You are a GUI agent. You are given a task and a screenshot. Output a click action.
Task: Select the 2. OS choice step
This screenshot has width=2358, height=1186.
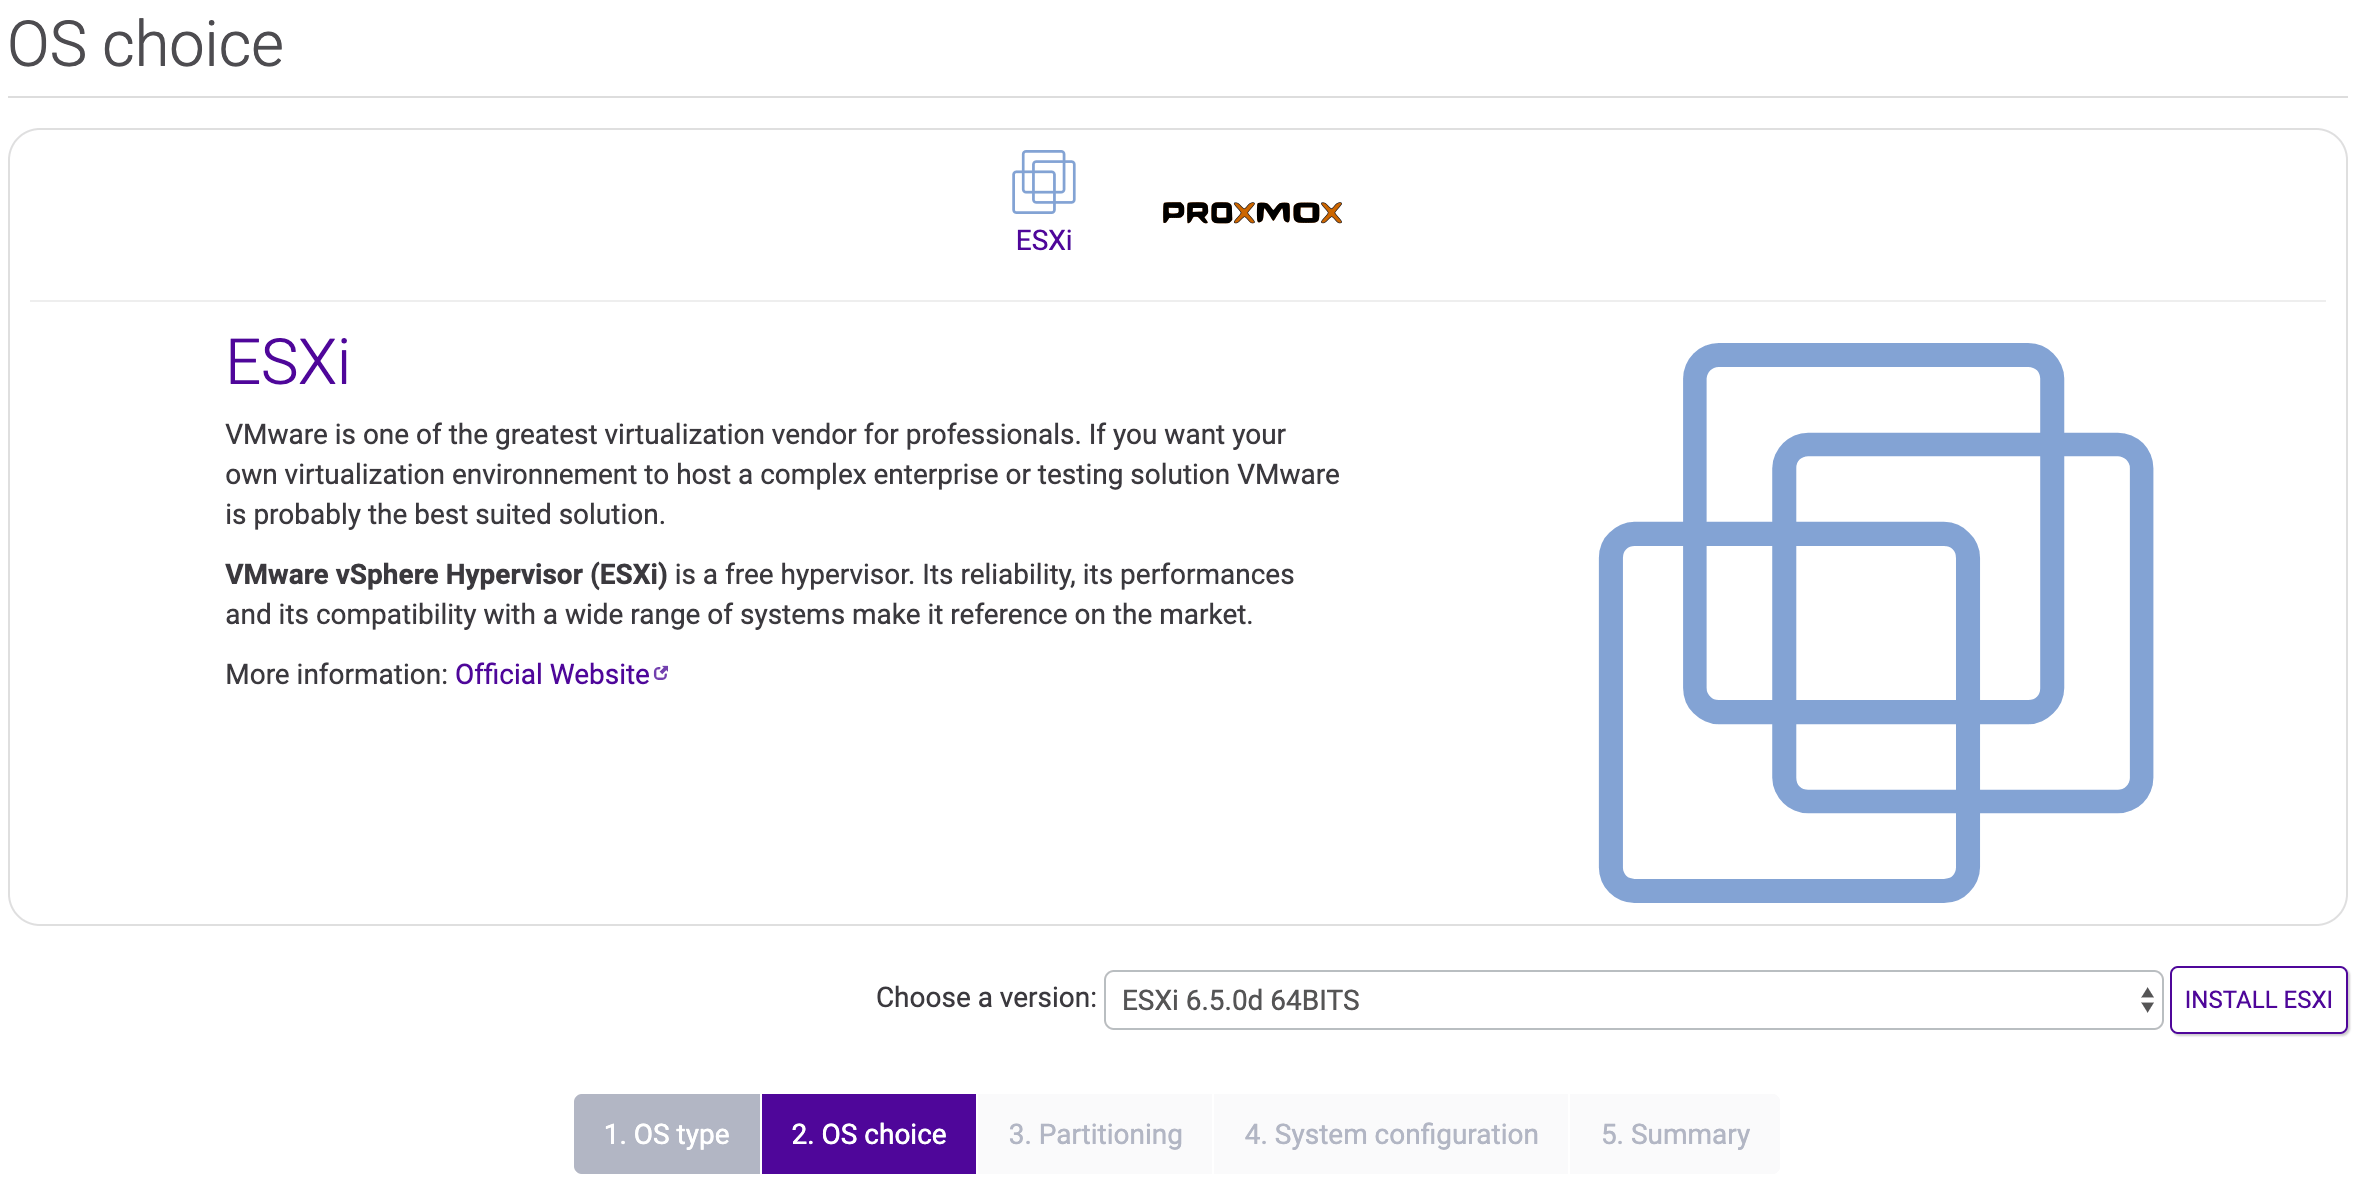coord(869,1134)
